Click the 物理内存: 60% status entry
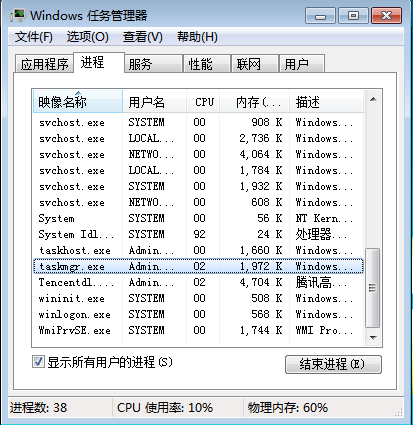Image resolution: width=413 pixels, height=425 pixels. pyautogui.click(x=288, y=408)
